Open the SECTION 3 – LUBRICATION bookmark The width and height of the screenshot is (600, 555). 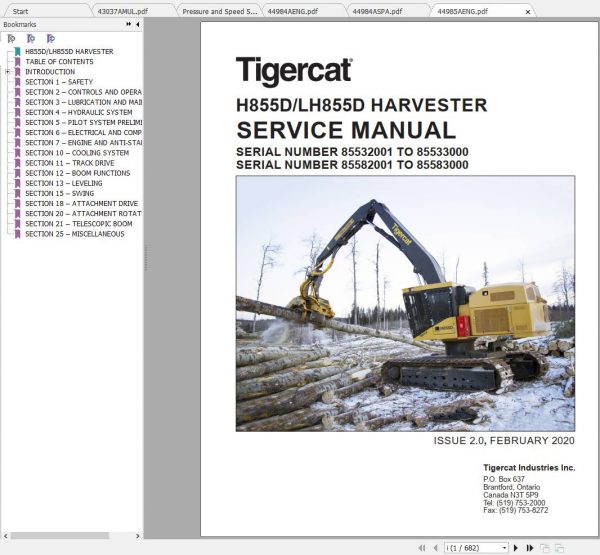click(83, 102)
